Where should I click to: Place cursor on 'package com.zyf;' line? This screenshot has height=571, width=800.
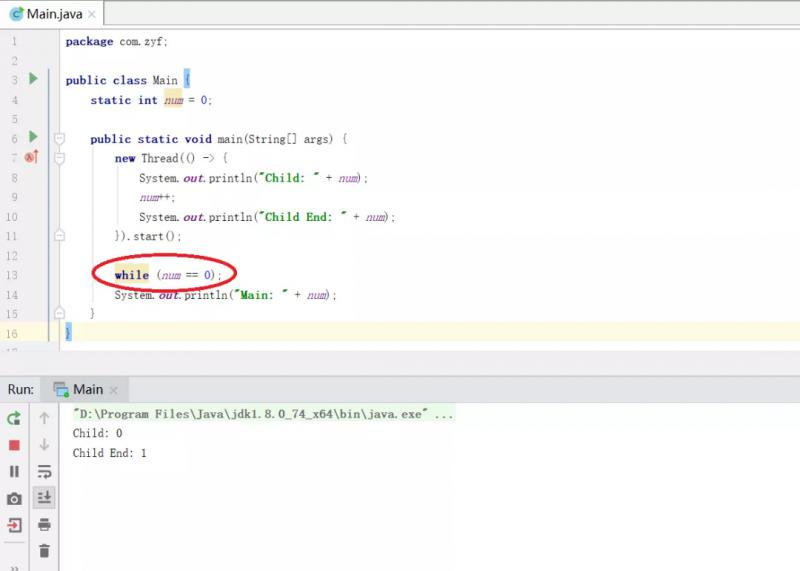(x=116, y=41)
